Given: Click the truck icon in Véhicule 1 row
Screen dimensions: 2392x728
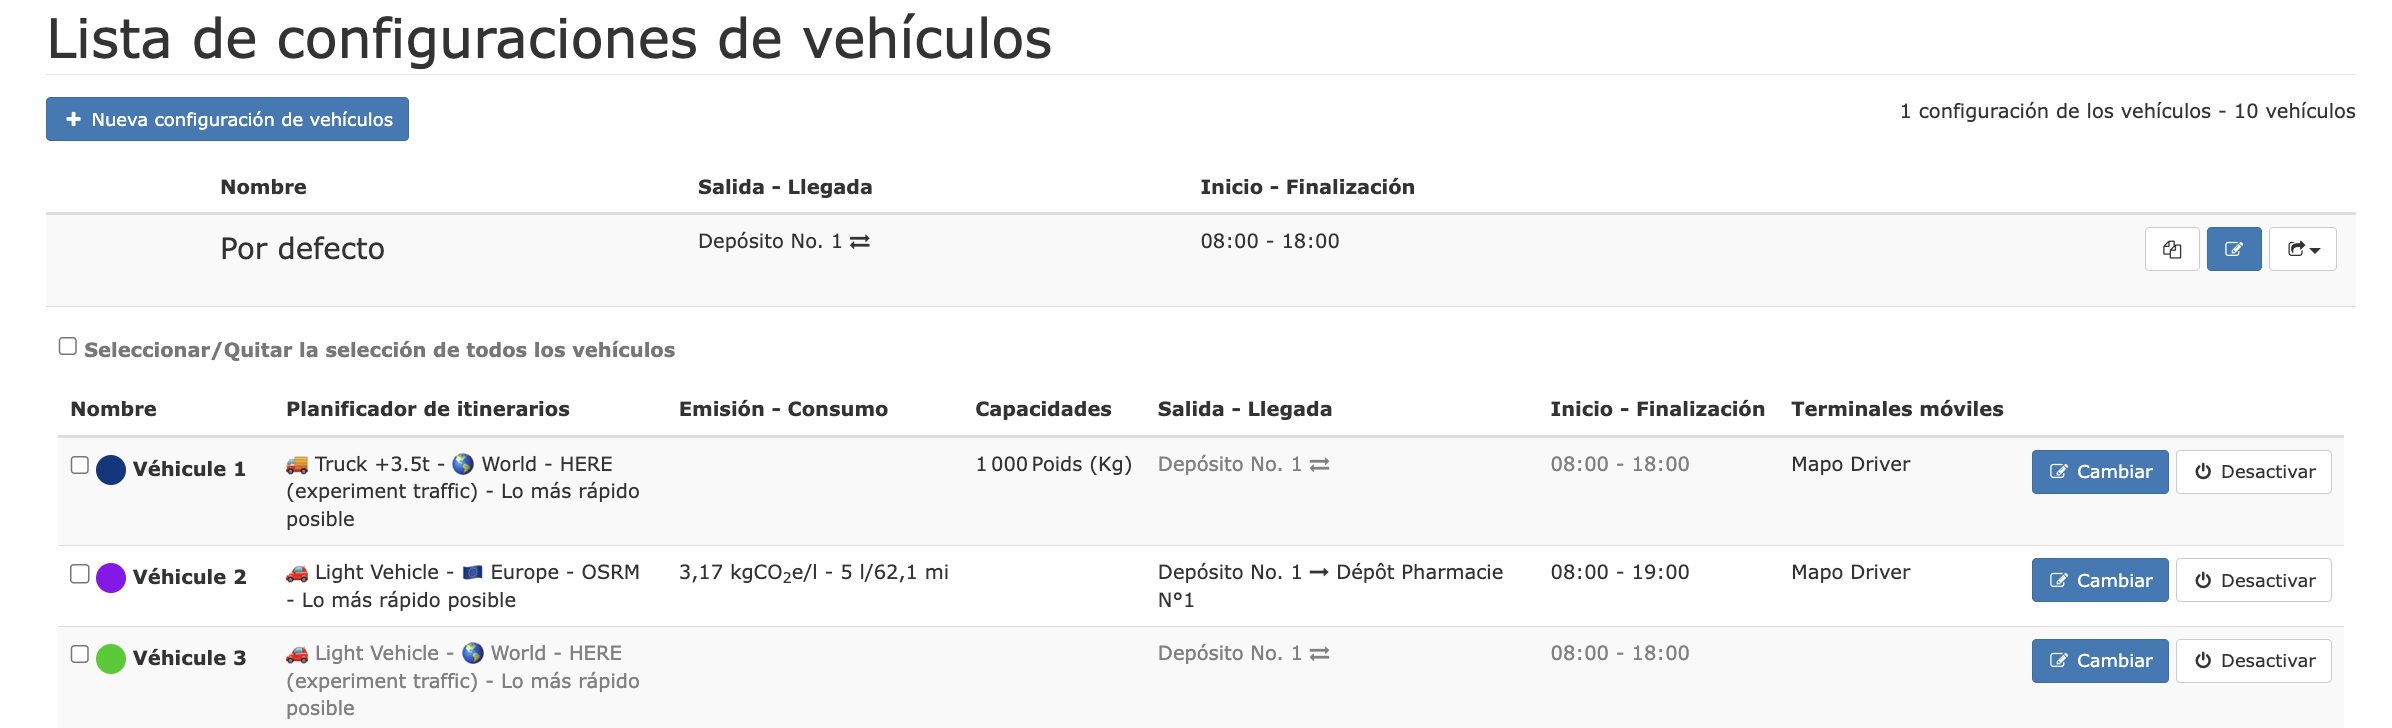Looking at the screenshot, I should tap(297, 464).
